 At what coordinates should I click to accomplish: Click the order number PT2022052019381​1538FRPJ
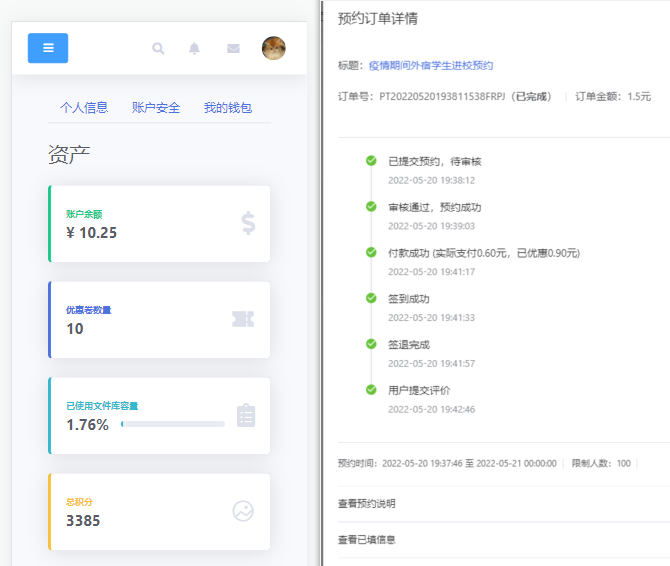tap(442, 97)
